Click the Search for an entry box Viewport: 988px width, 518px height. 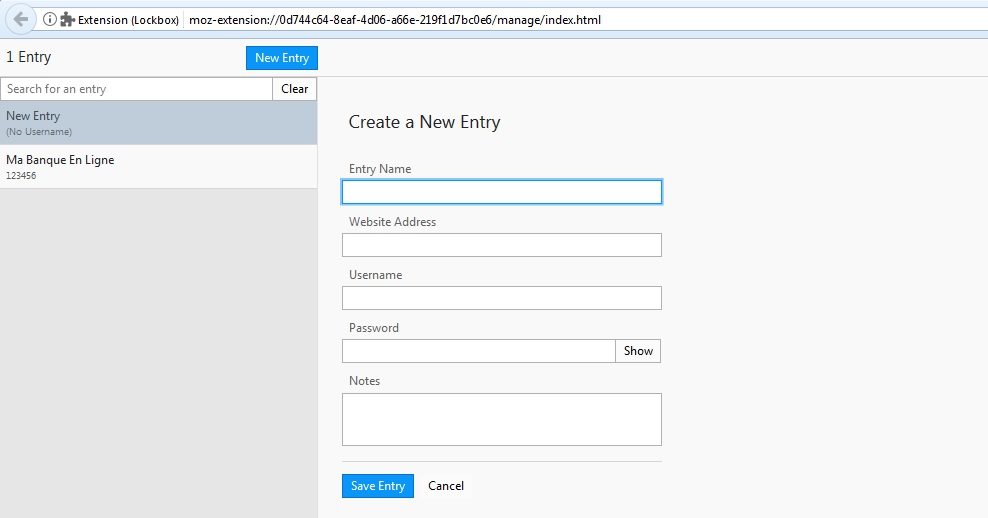137,89
